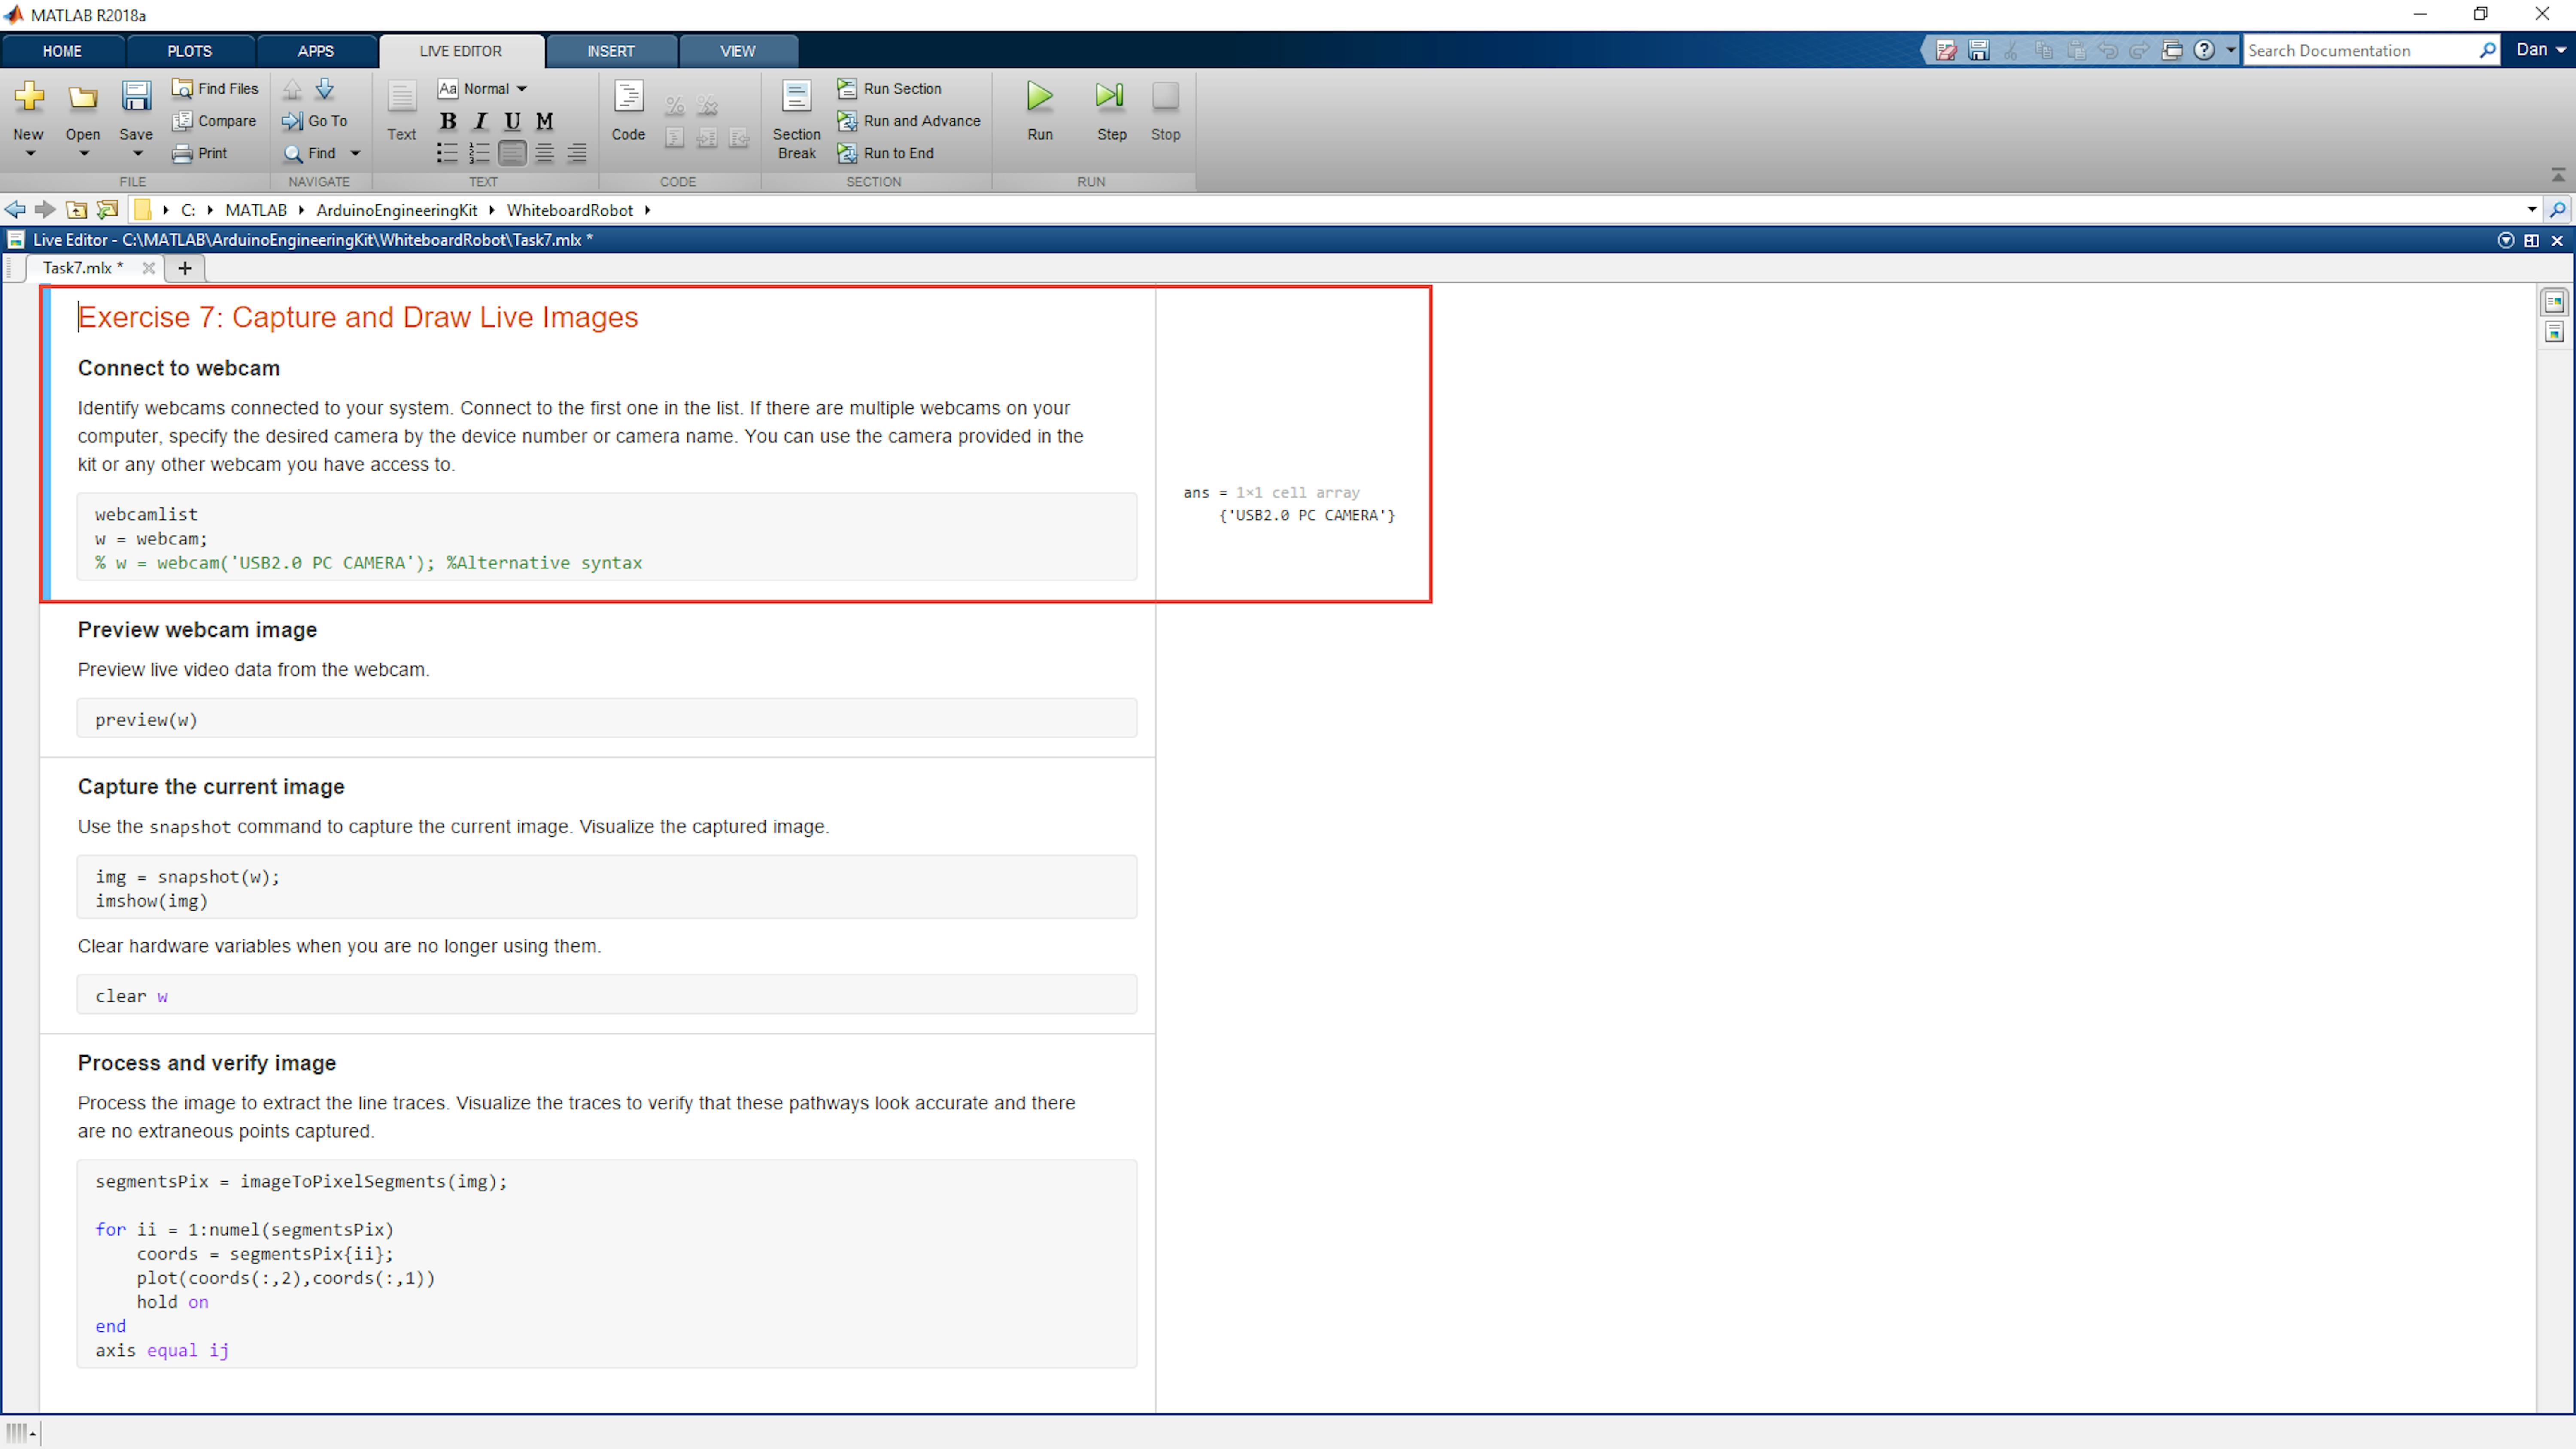This screenshot has width=2576, height=1449.
Task: Toggle bold text formatting
Action: [x=448, y=121]
